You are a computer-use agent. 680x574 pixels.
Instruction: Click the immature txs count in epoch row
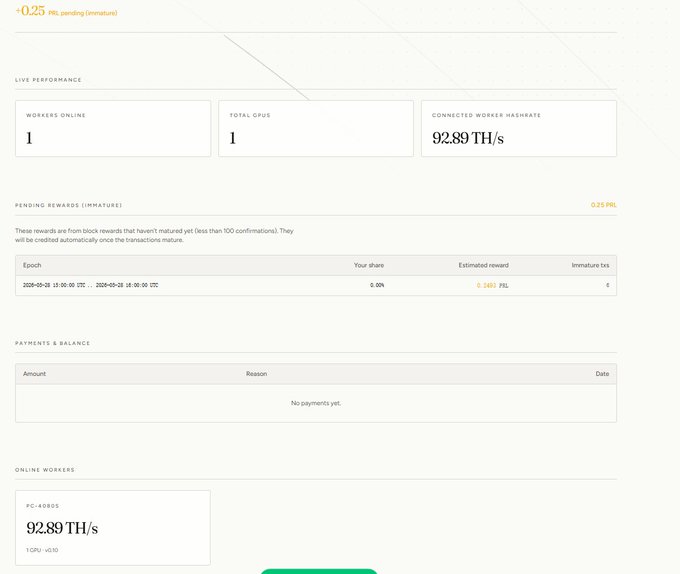coord(607,285)
